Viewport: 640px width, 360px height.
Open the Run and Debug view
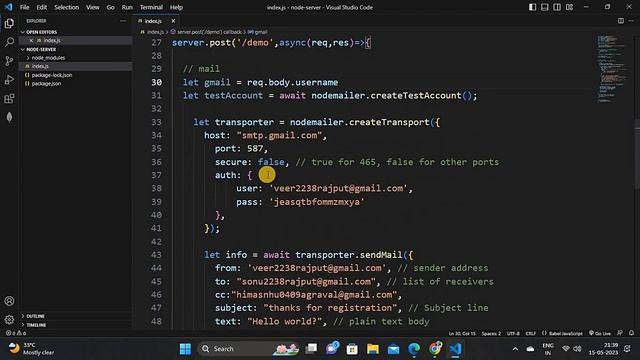9,80
